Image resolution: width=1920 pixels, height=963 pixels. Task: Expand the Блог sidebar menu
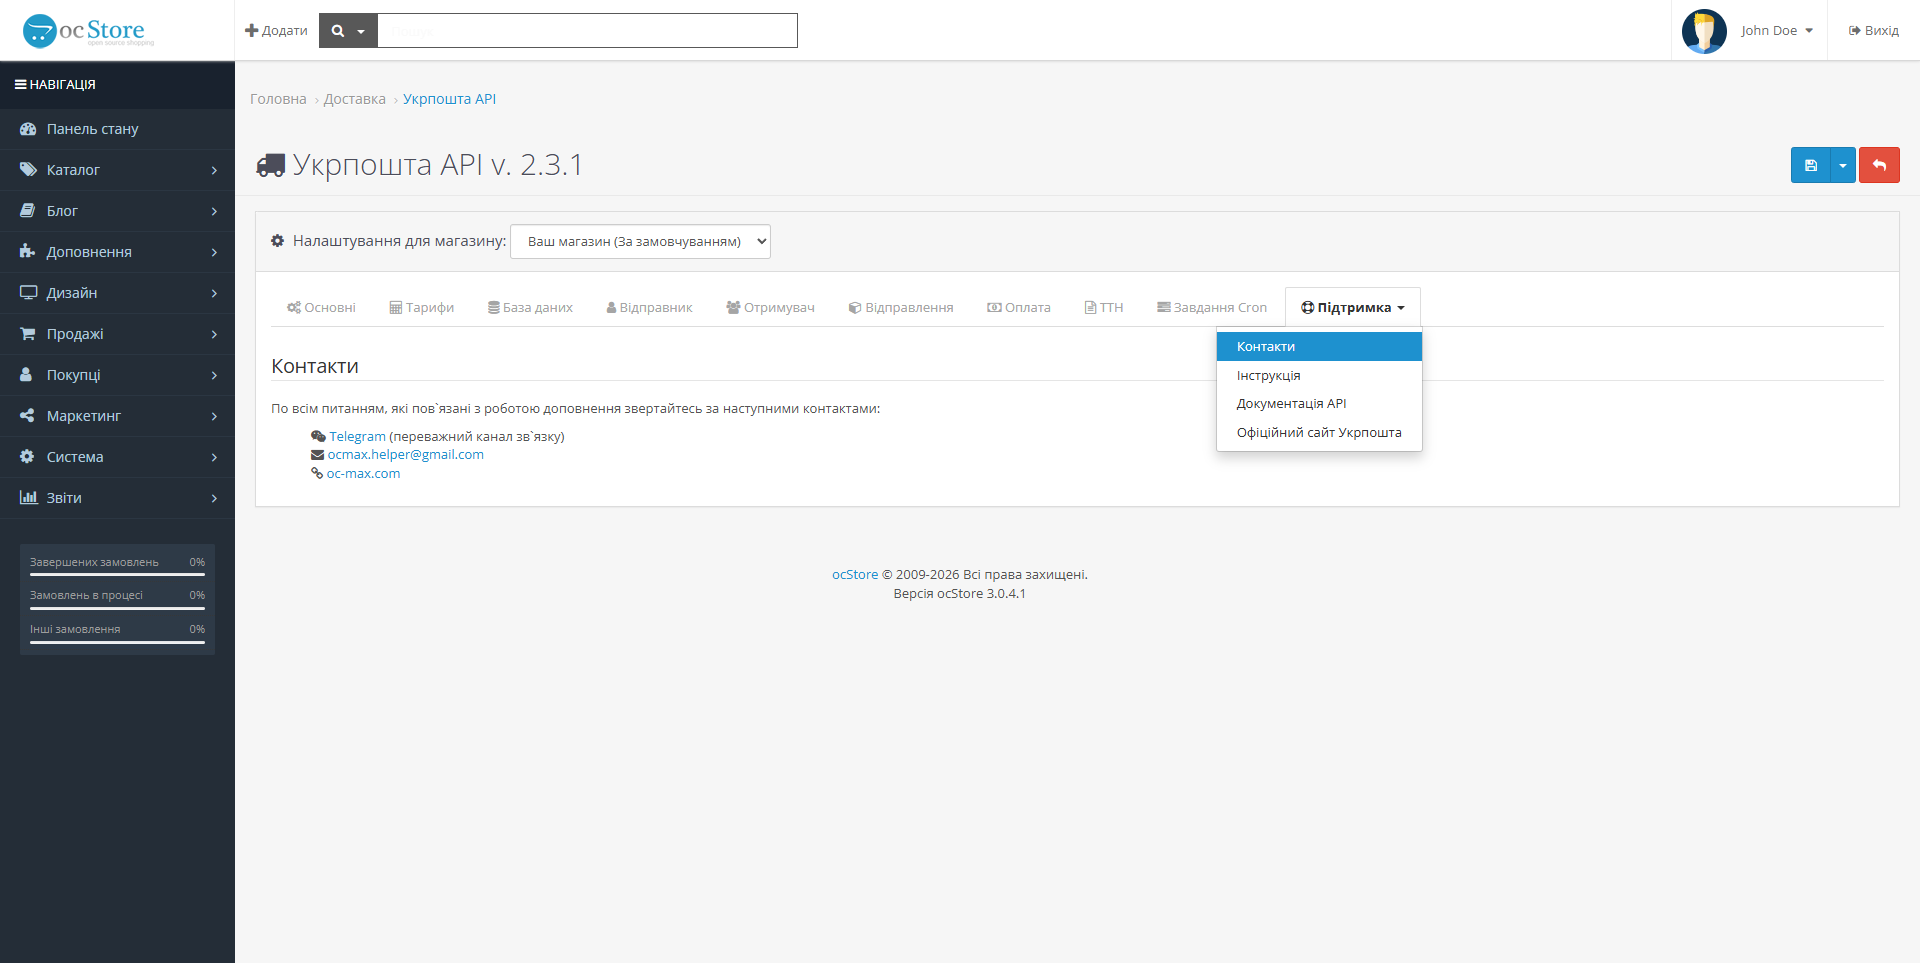click(x=117, y=211)
